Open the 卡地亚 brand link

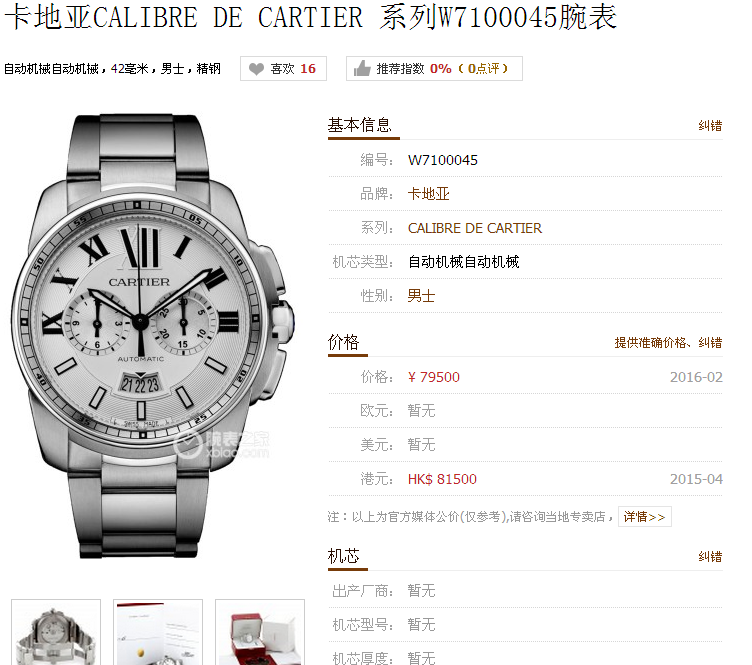click(x=428, y=194)
